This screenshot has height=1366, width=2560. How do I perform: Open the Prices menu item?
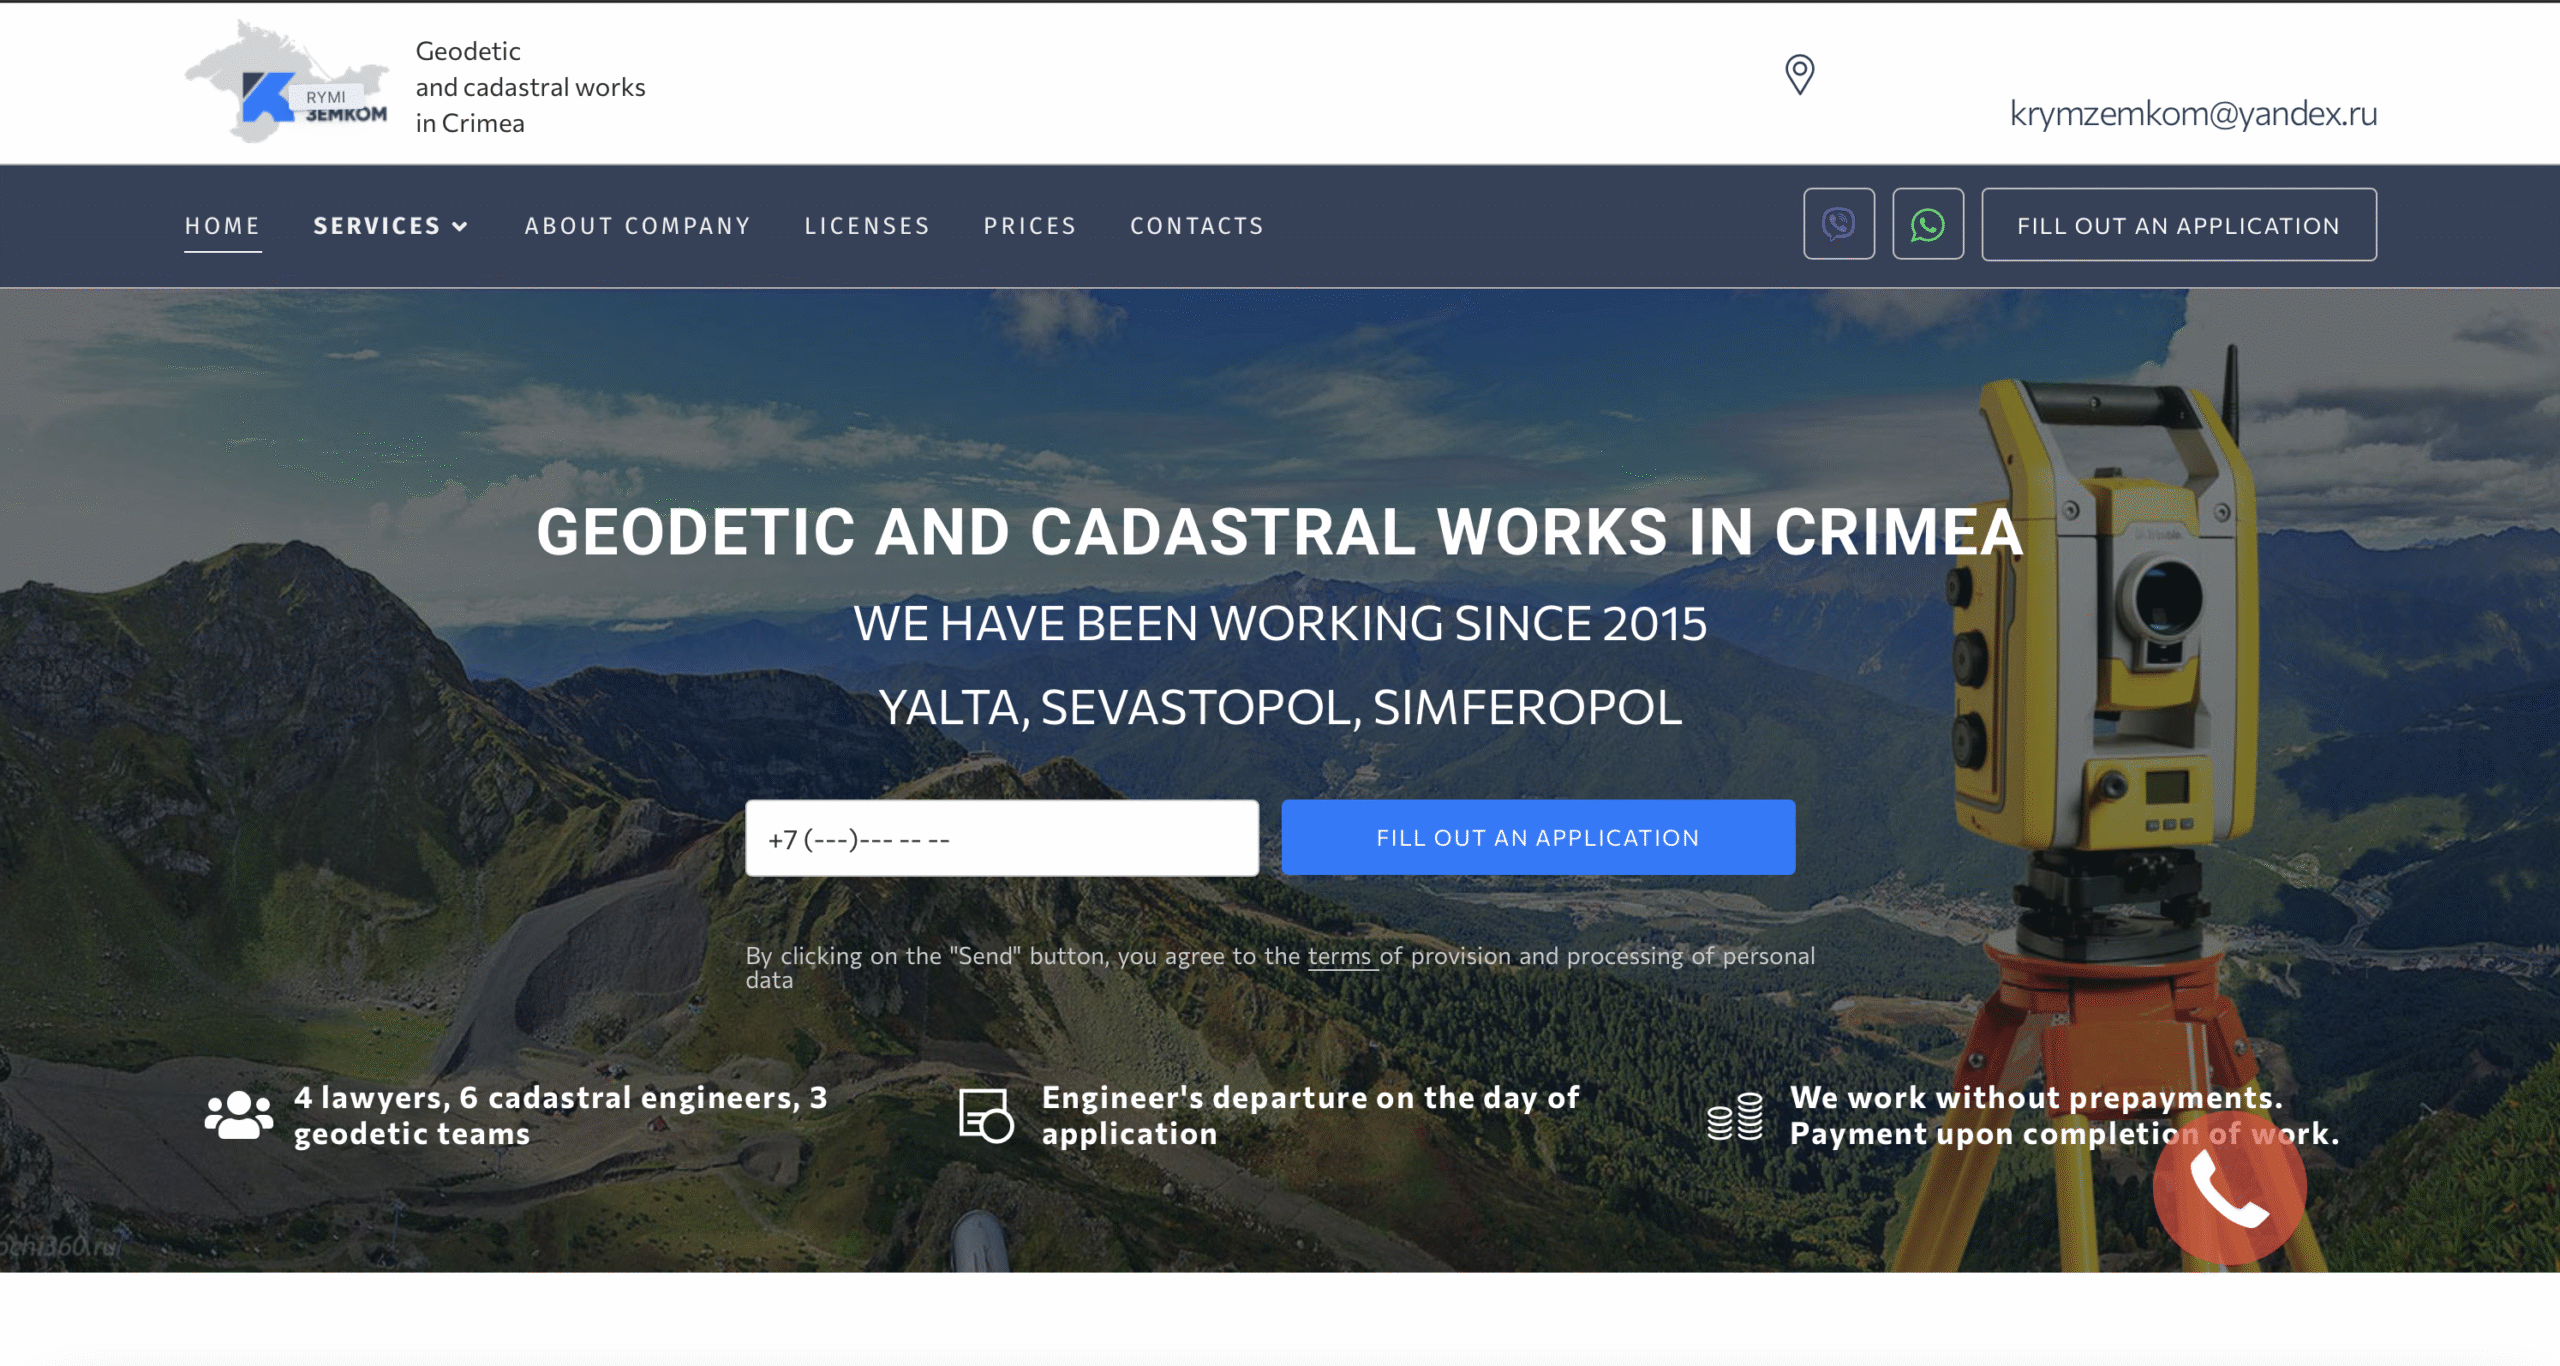[1029, 226]
